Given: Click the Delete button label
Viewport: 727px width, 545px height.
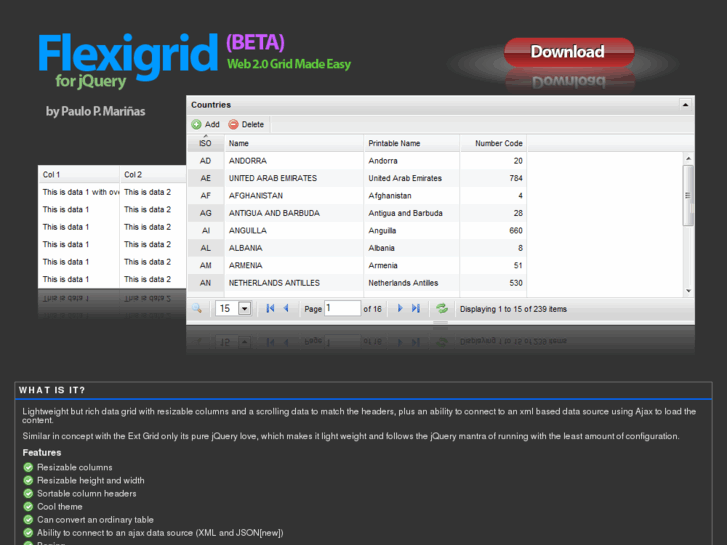Looking at the screenshot, I should [x=253, y=124].
